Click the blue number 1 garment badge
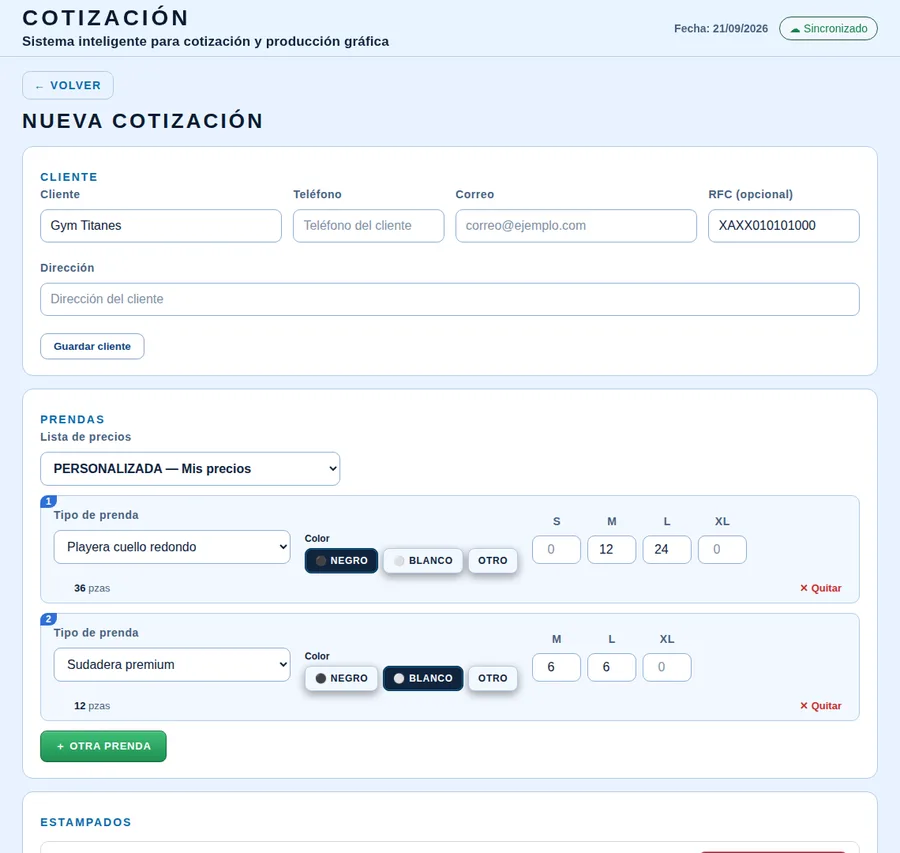Screen dimensions: 900x853 click(x=48, y=501)
